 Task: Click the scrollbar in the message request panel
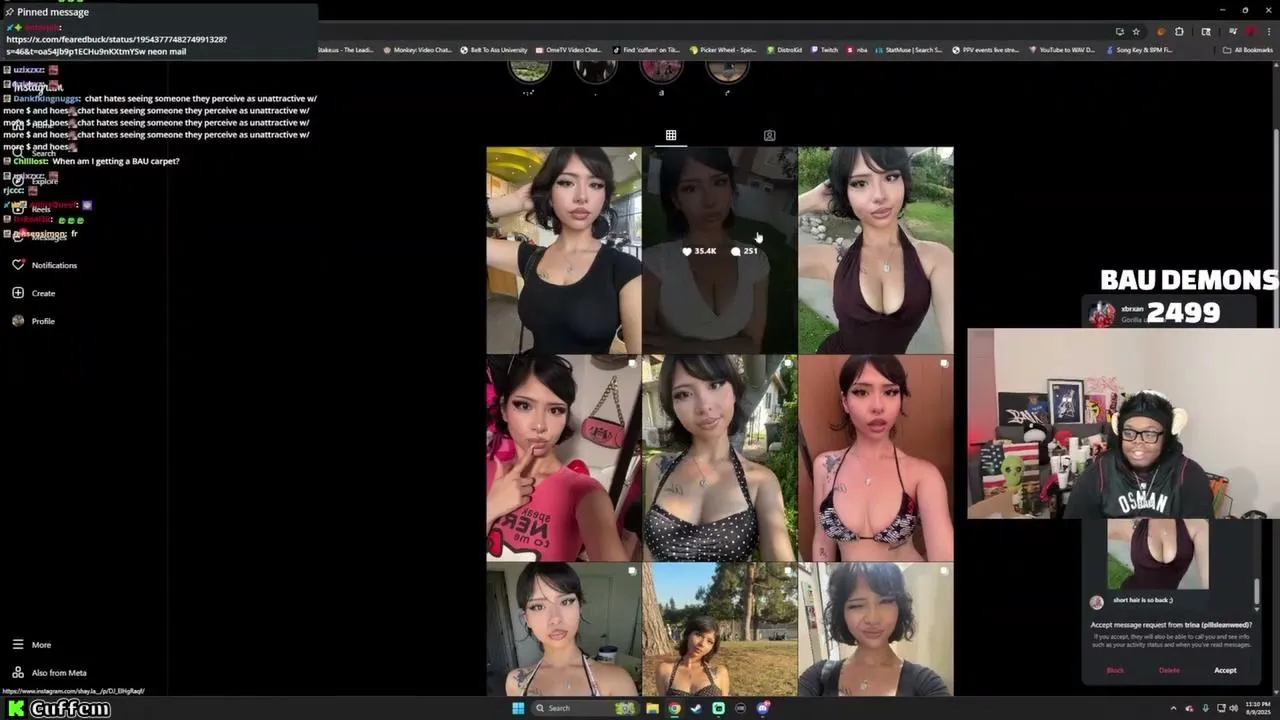(1257, 590)
